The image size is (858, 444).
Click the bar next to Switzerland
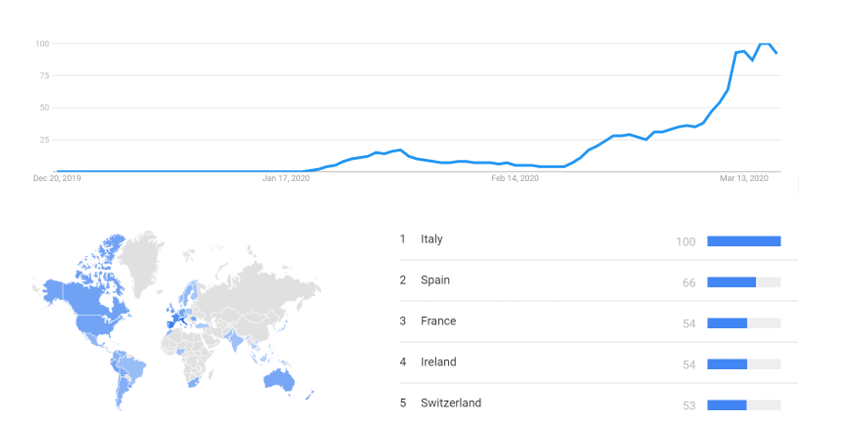pyautogui.click(x=727, y=405)
